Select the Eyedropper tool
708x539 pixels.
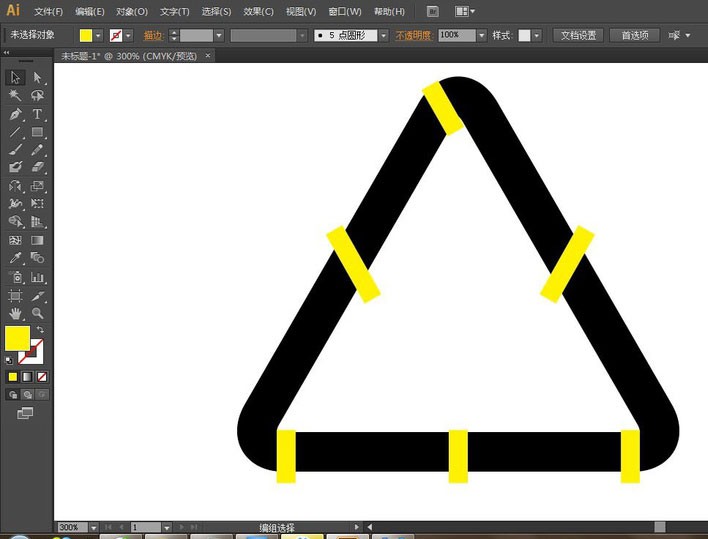click(x=16, y=258)
